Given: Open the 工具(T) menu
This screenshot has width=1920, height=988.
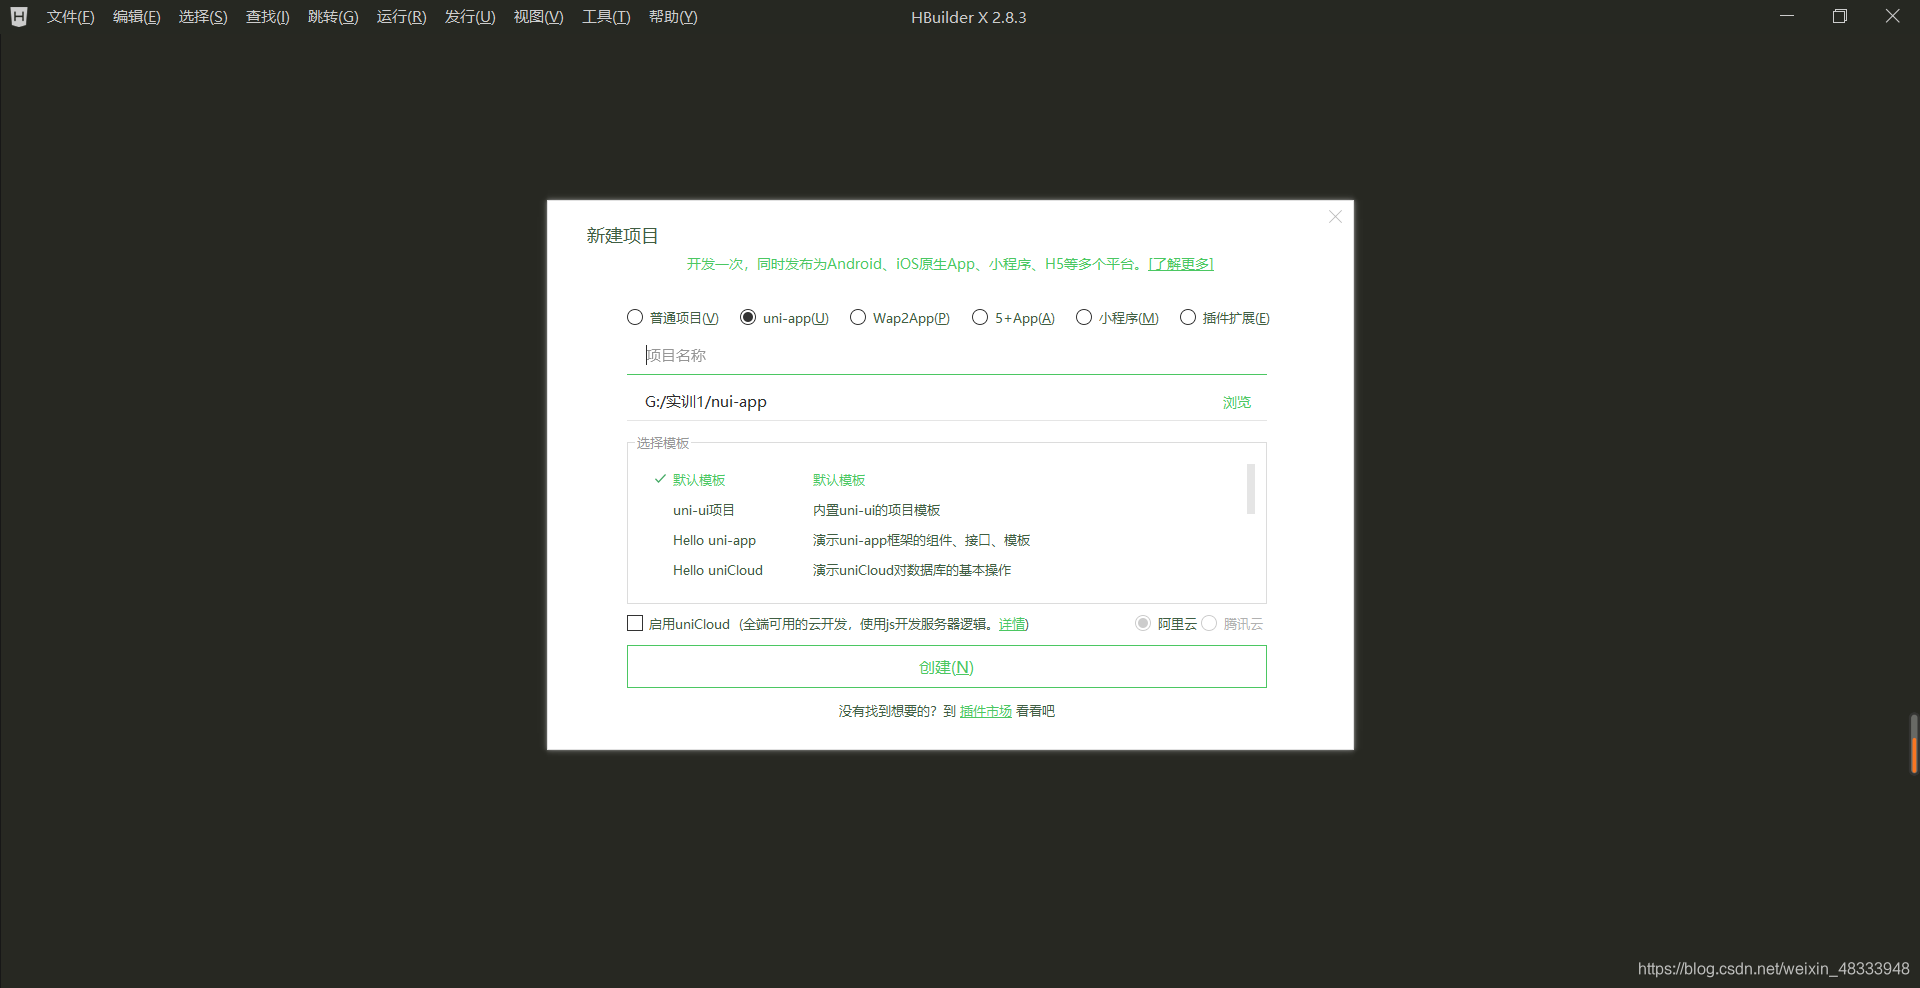Looking at the screenshot, I should [606, 17].
